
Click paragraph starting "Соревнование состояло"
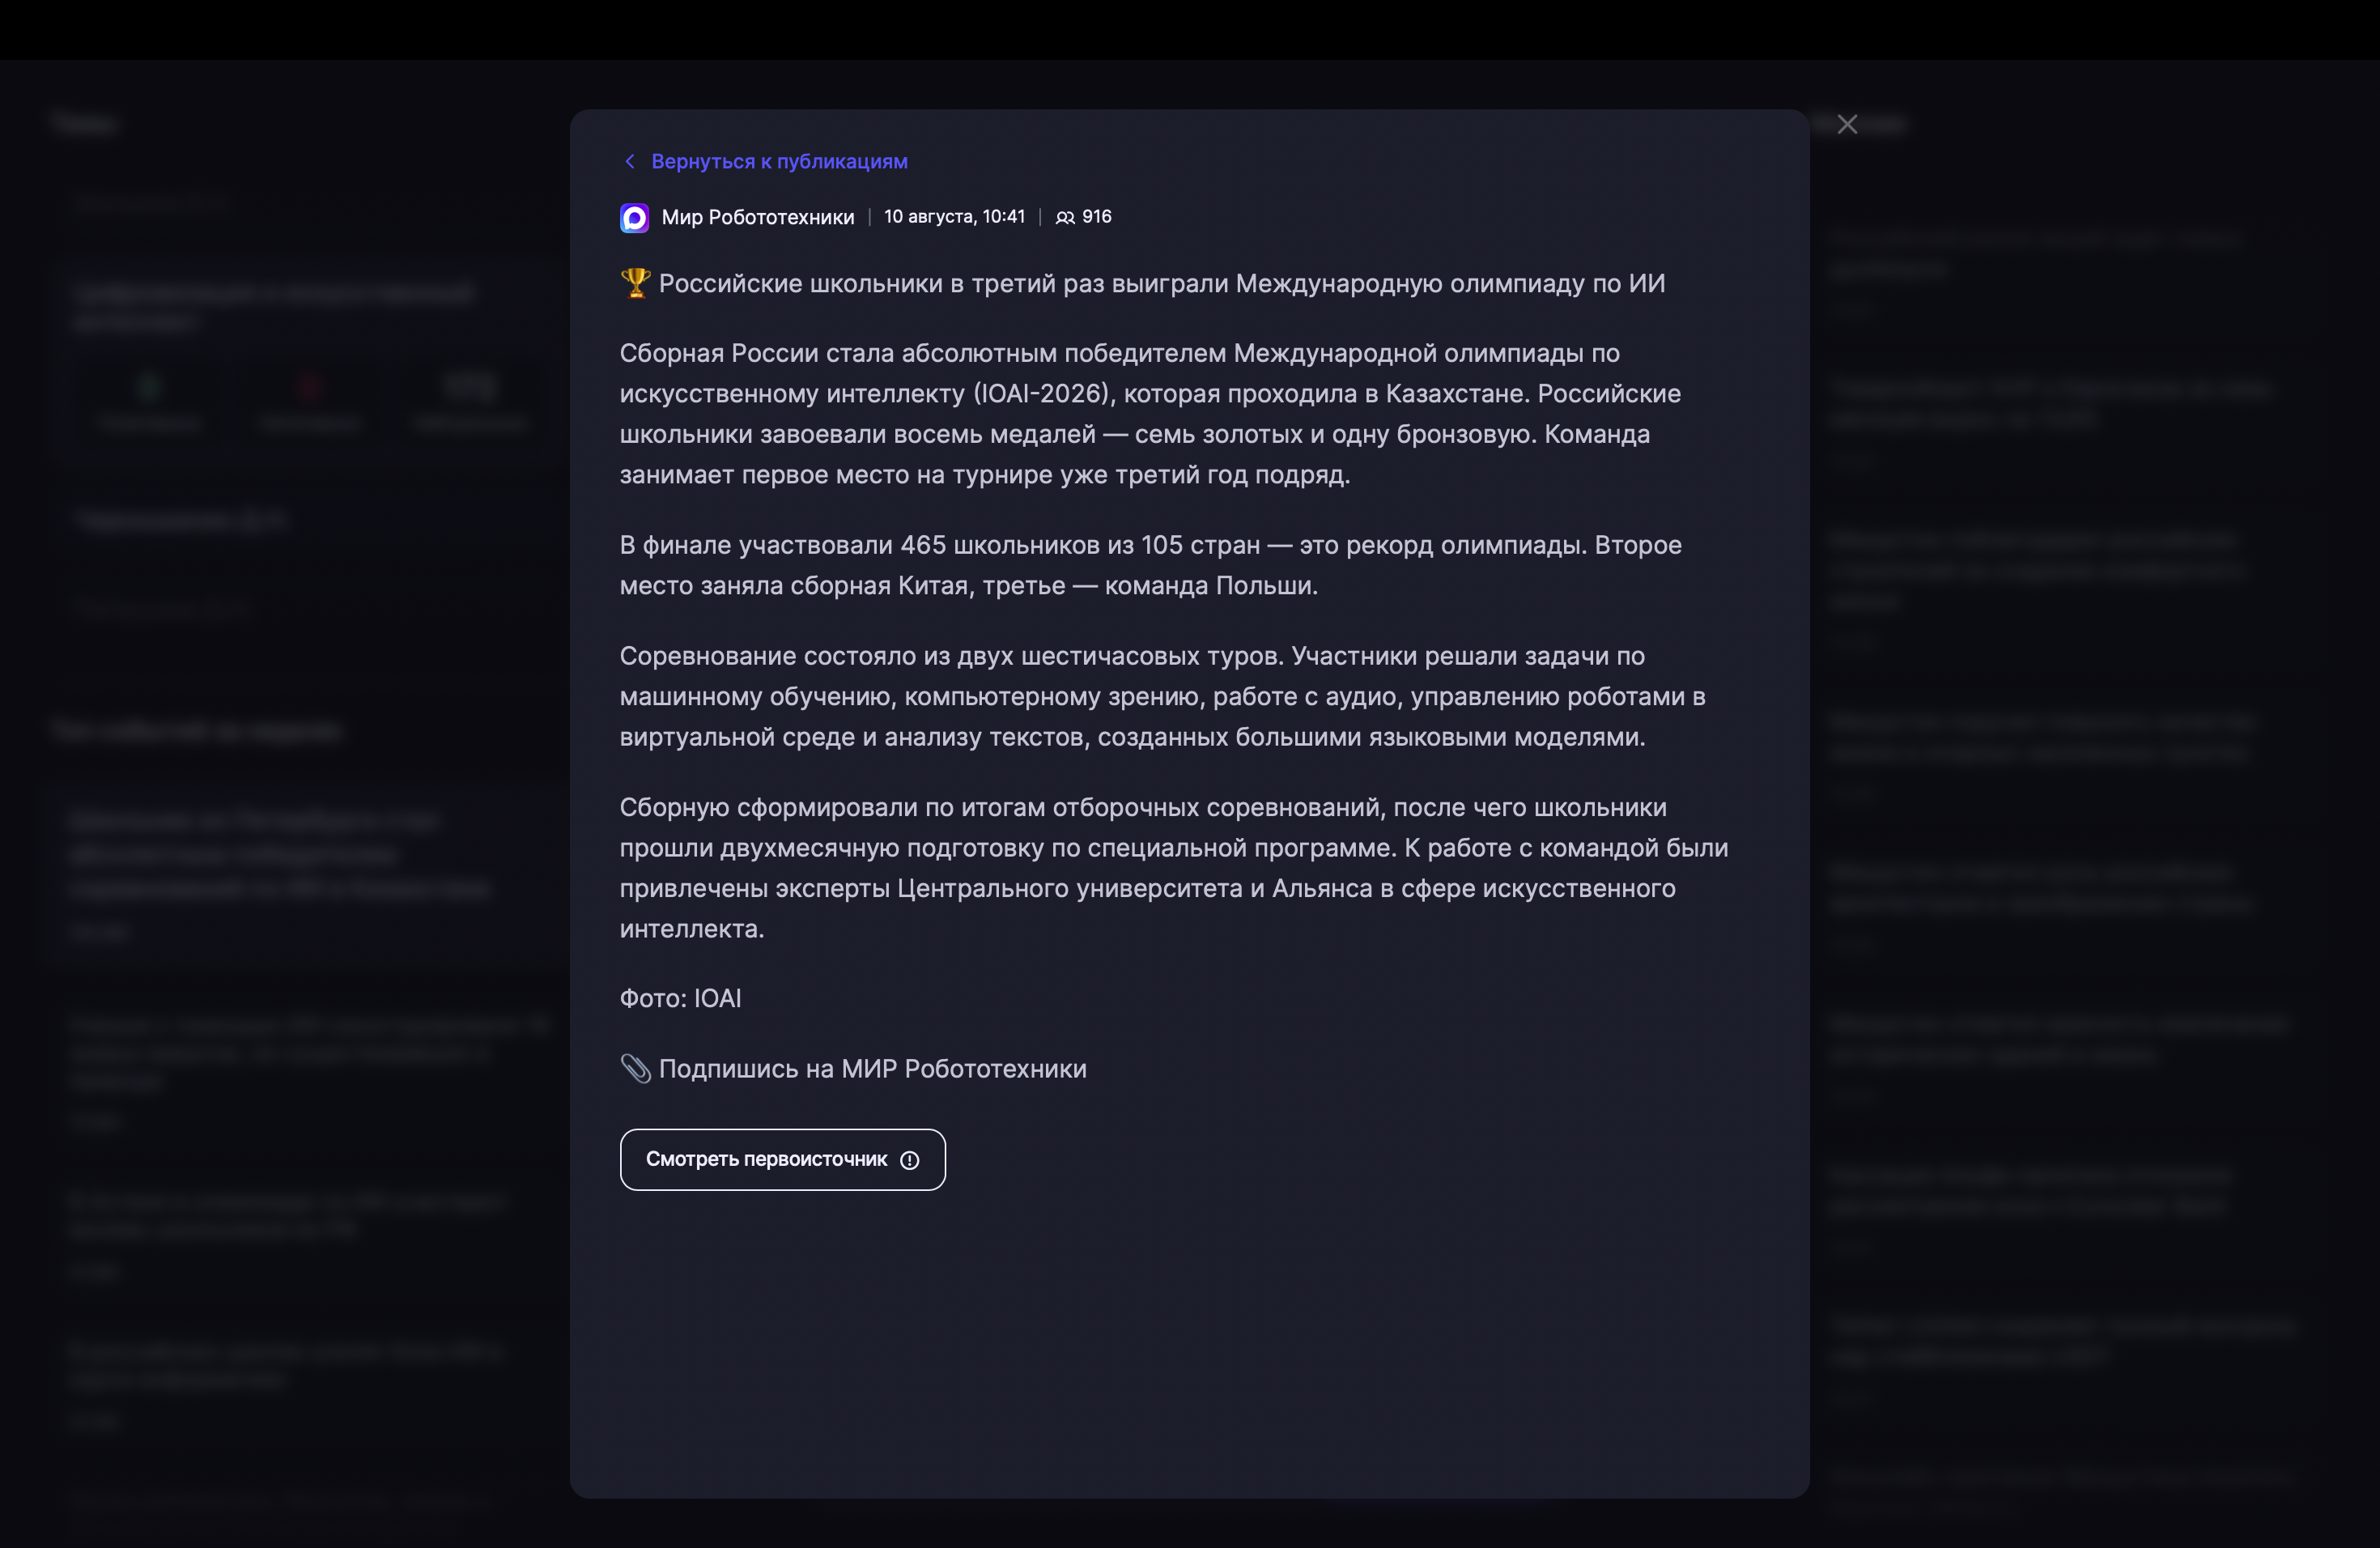pos(1162,696)
